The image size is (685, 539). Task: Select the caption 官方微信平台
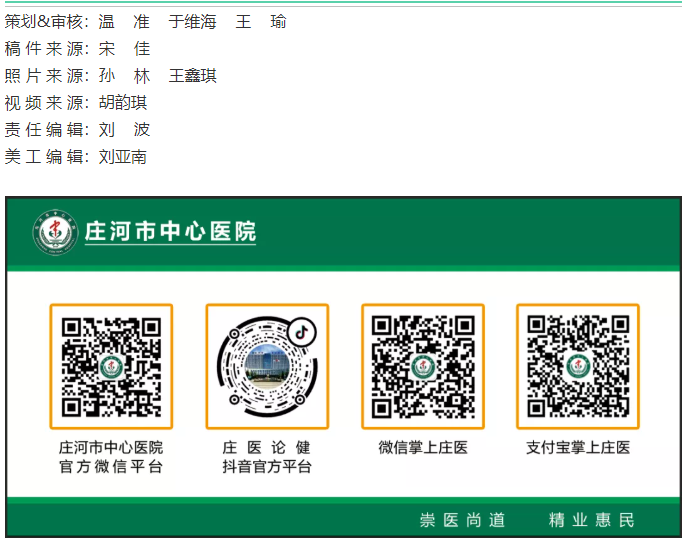[111, 466]
